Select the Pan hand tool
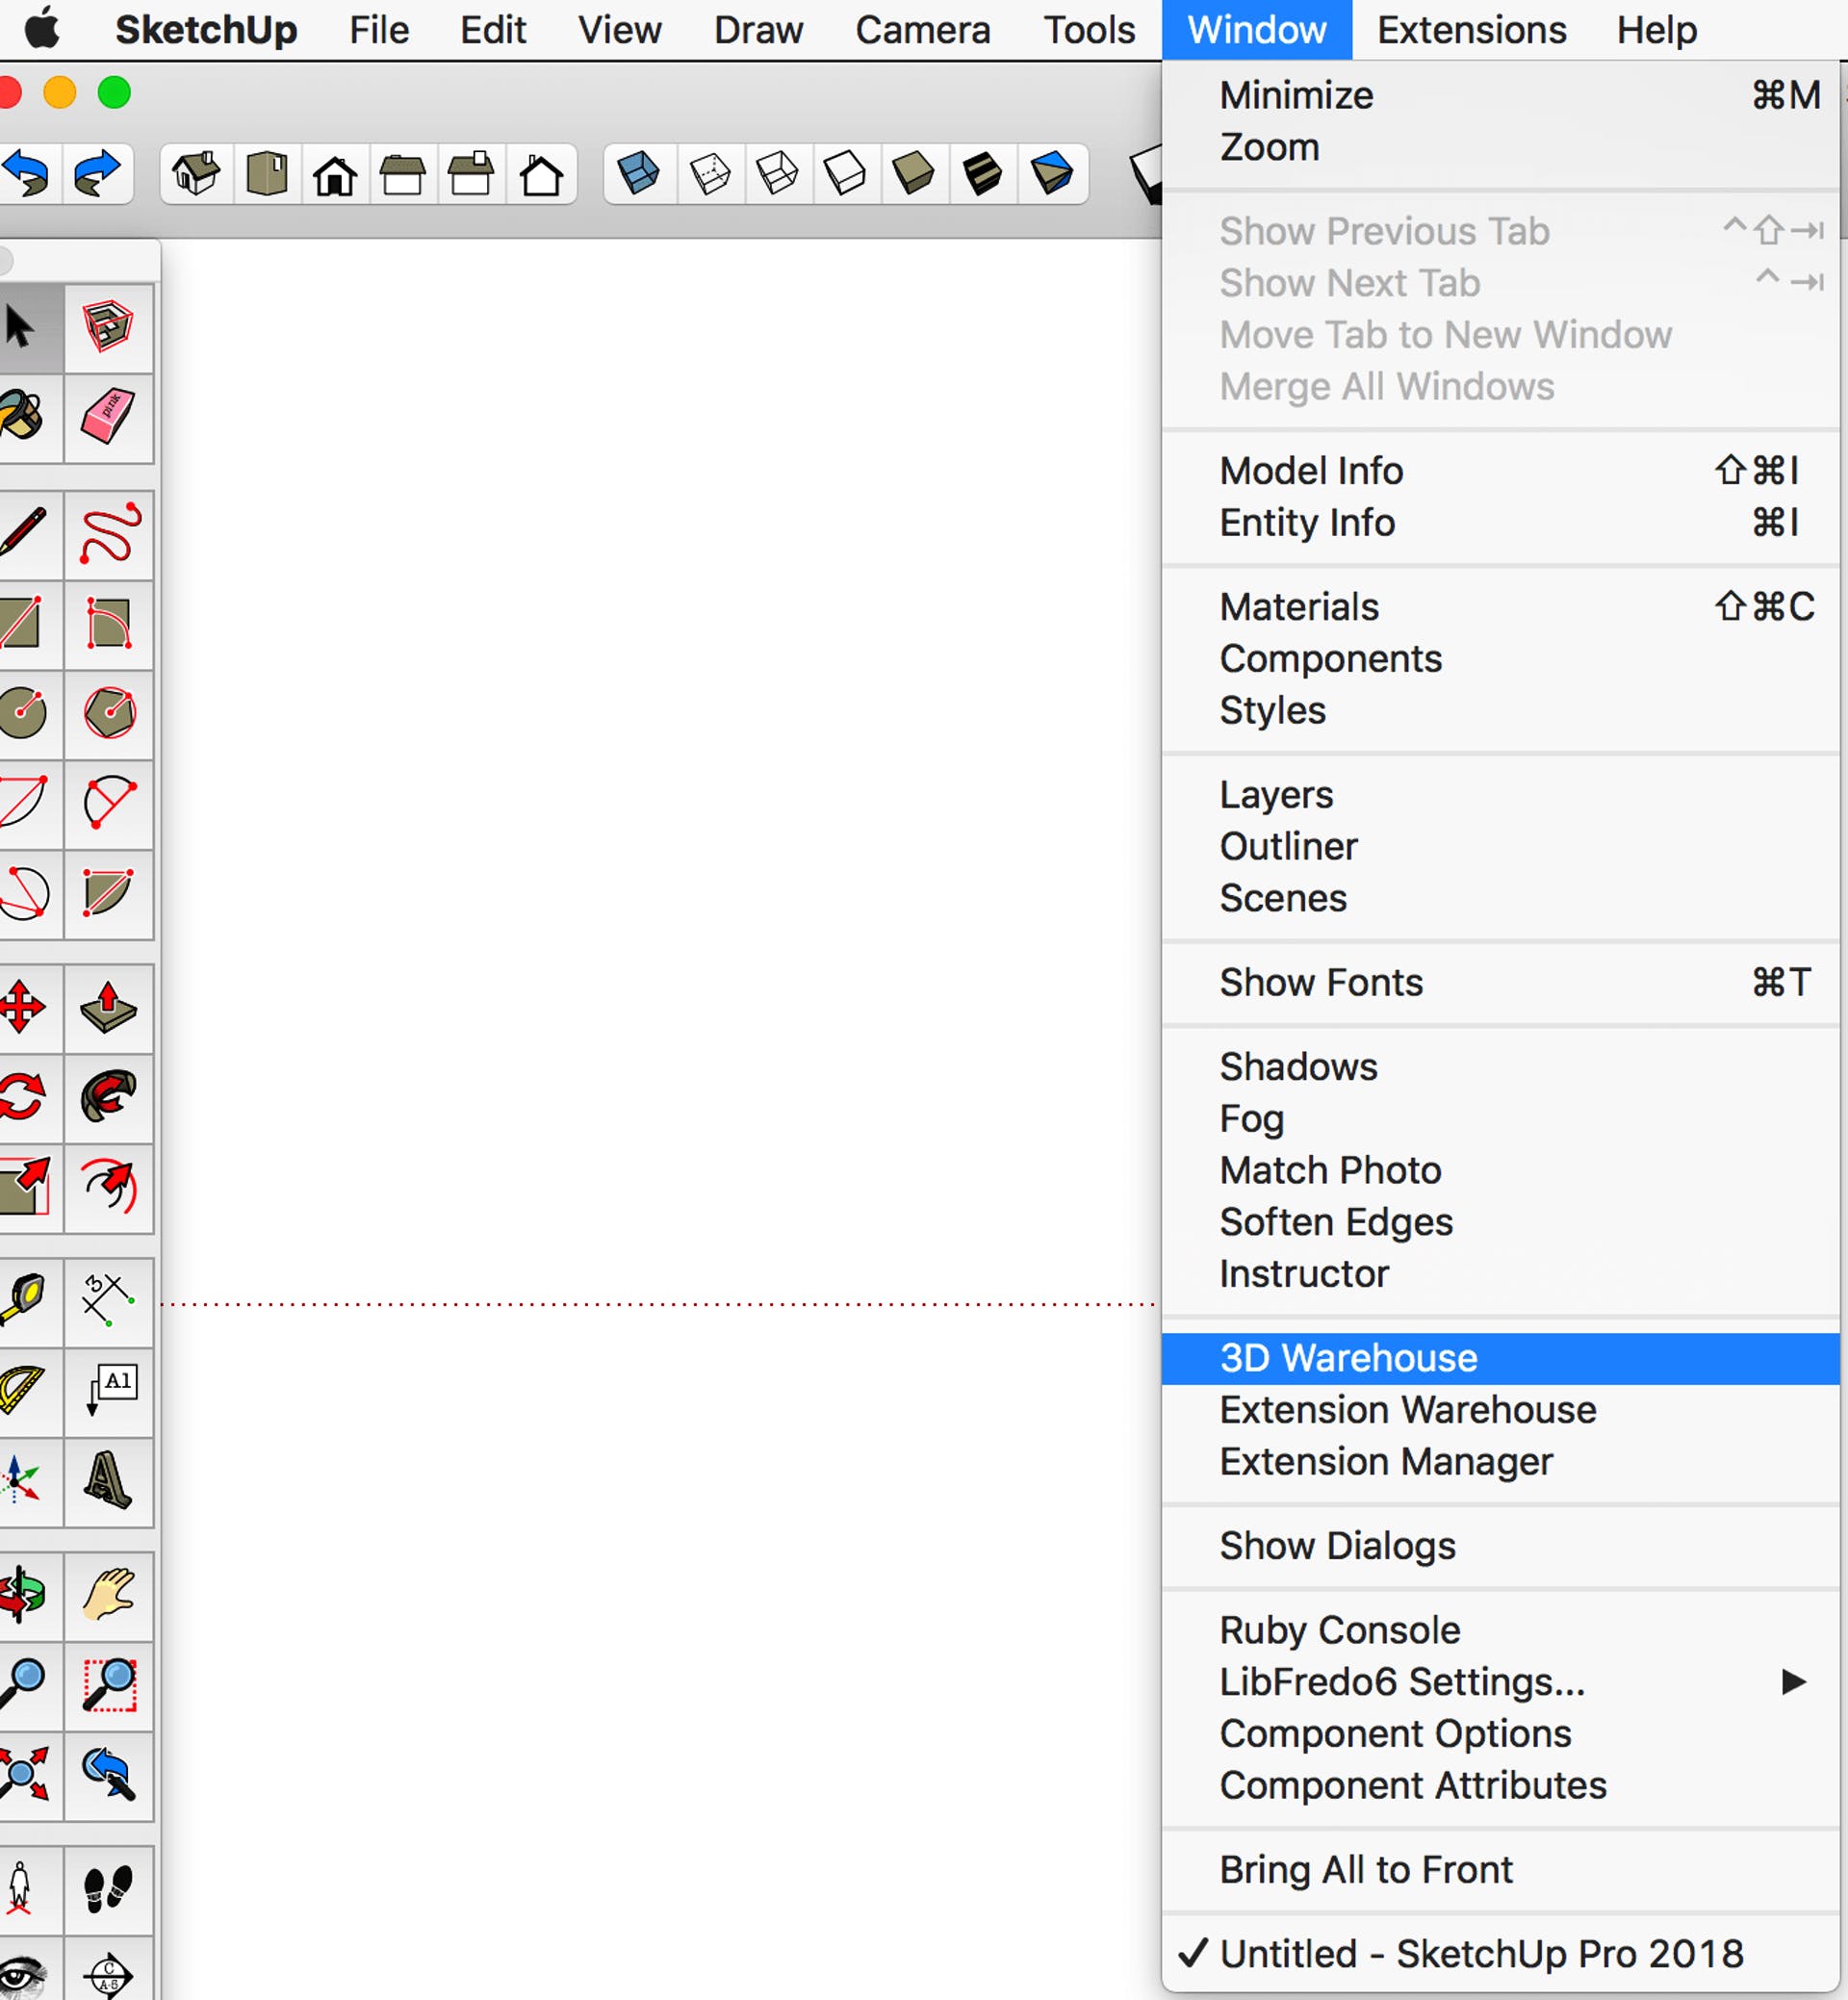This screenshot has height=2000, width=1848. [108, 1595]
